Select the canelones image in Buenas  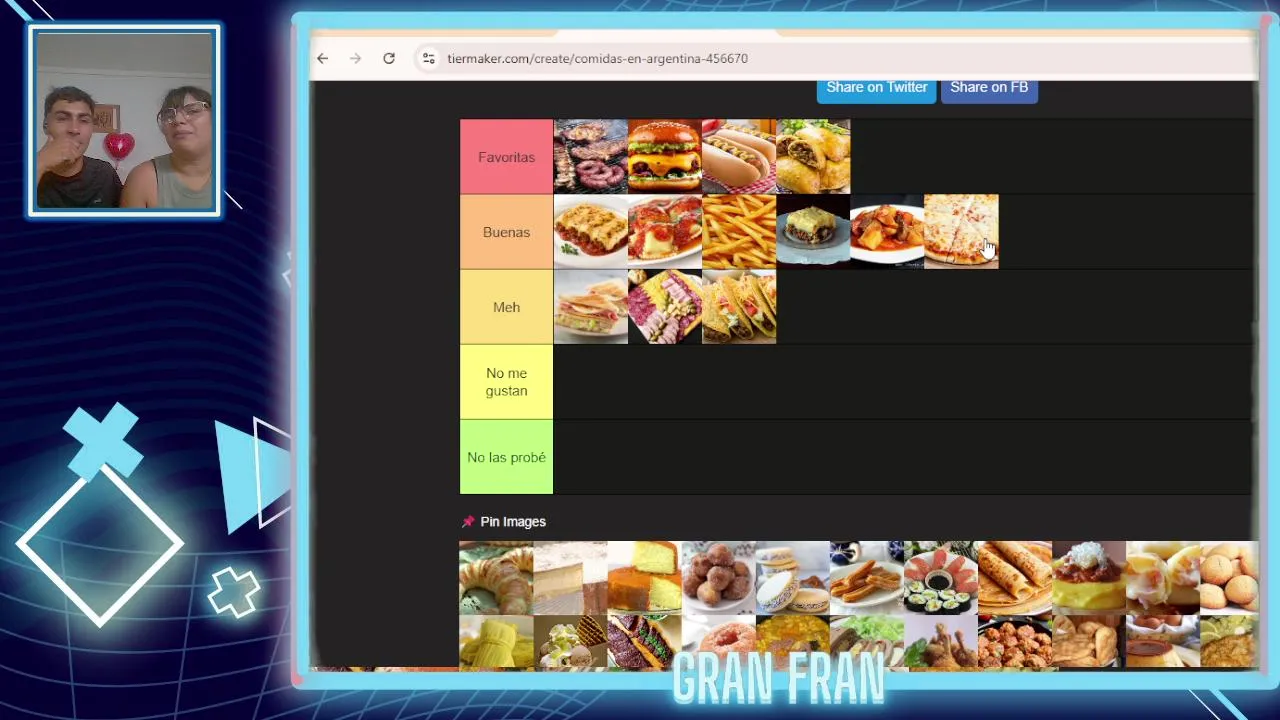point(591,232)
